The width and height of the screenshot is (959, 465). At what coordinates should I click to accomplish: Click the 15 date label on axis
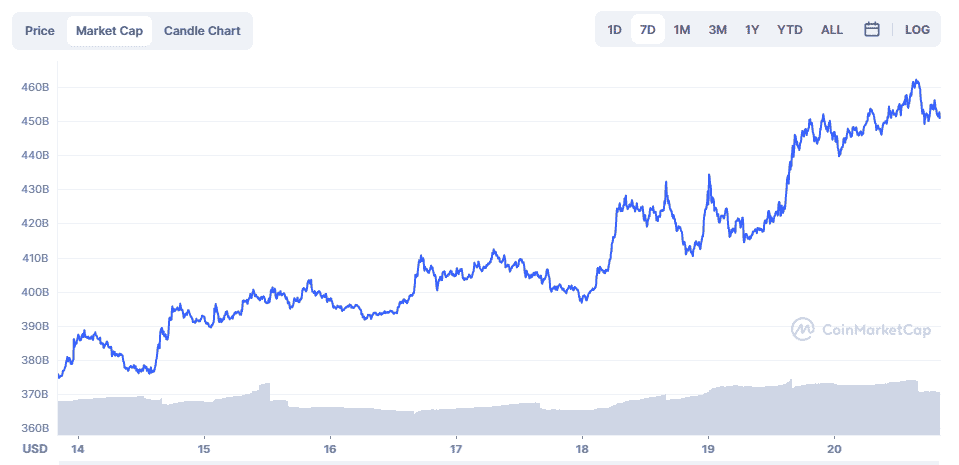(204, 447)
